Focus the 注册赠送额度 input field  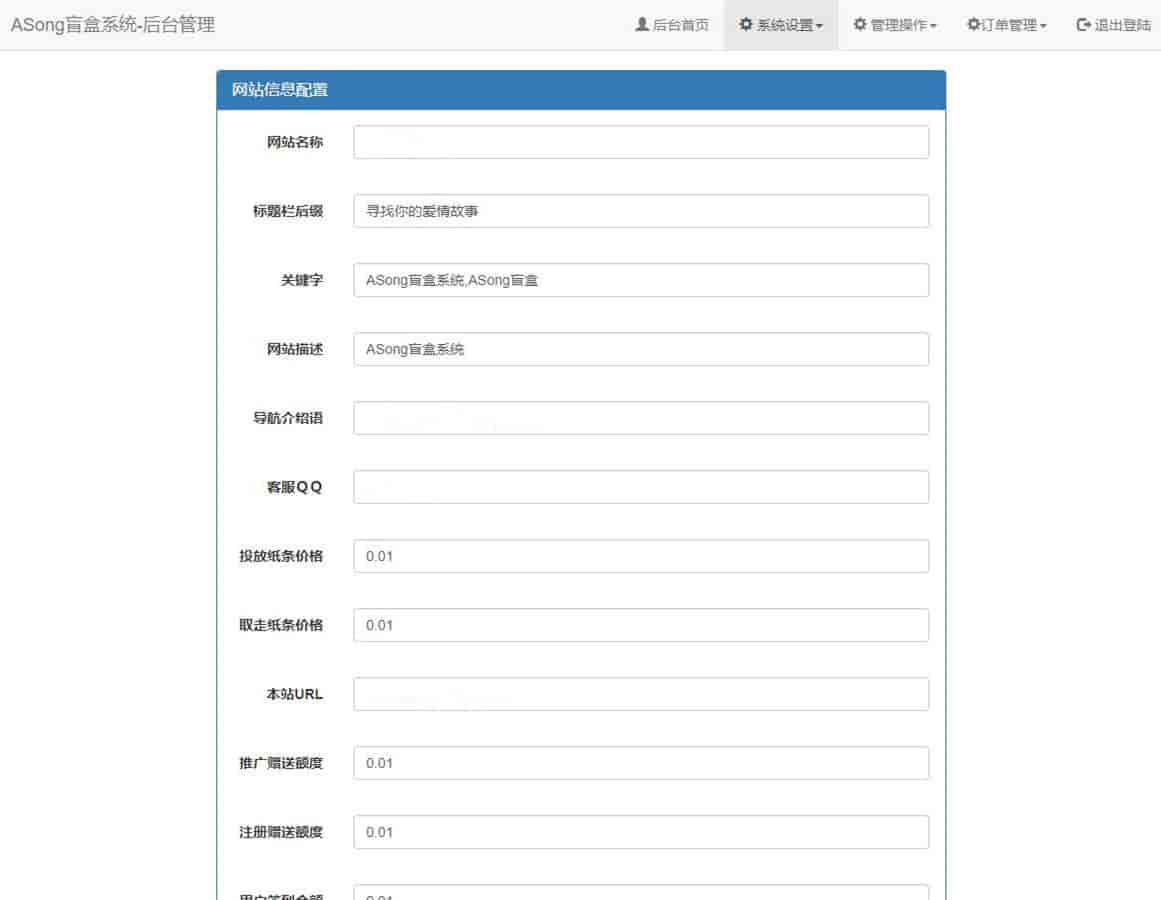(641, 832)
